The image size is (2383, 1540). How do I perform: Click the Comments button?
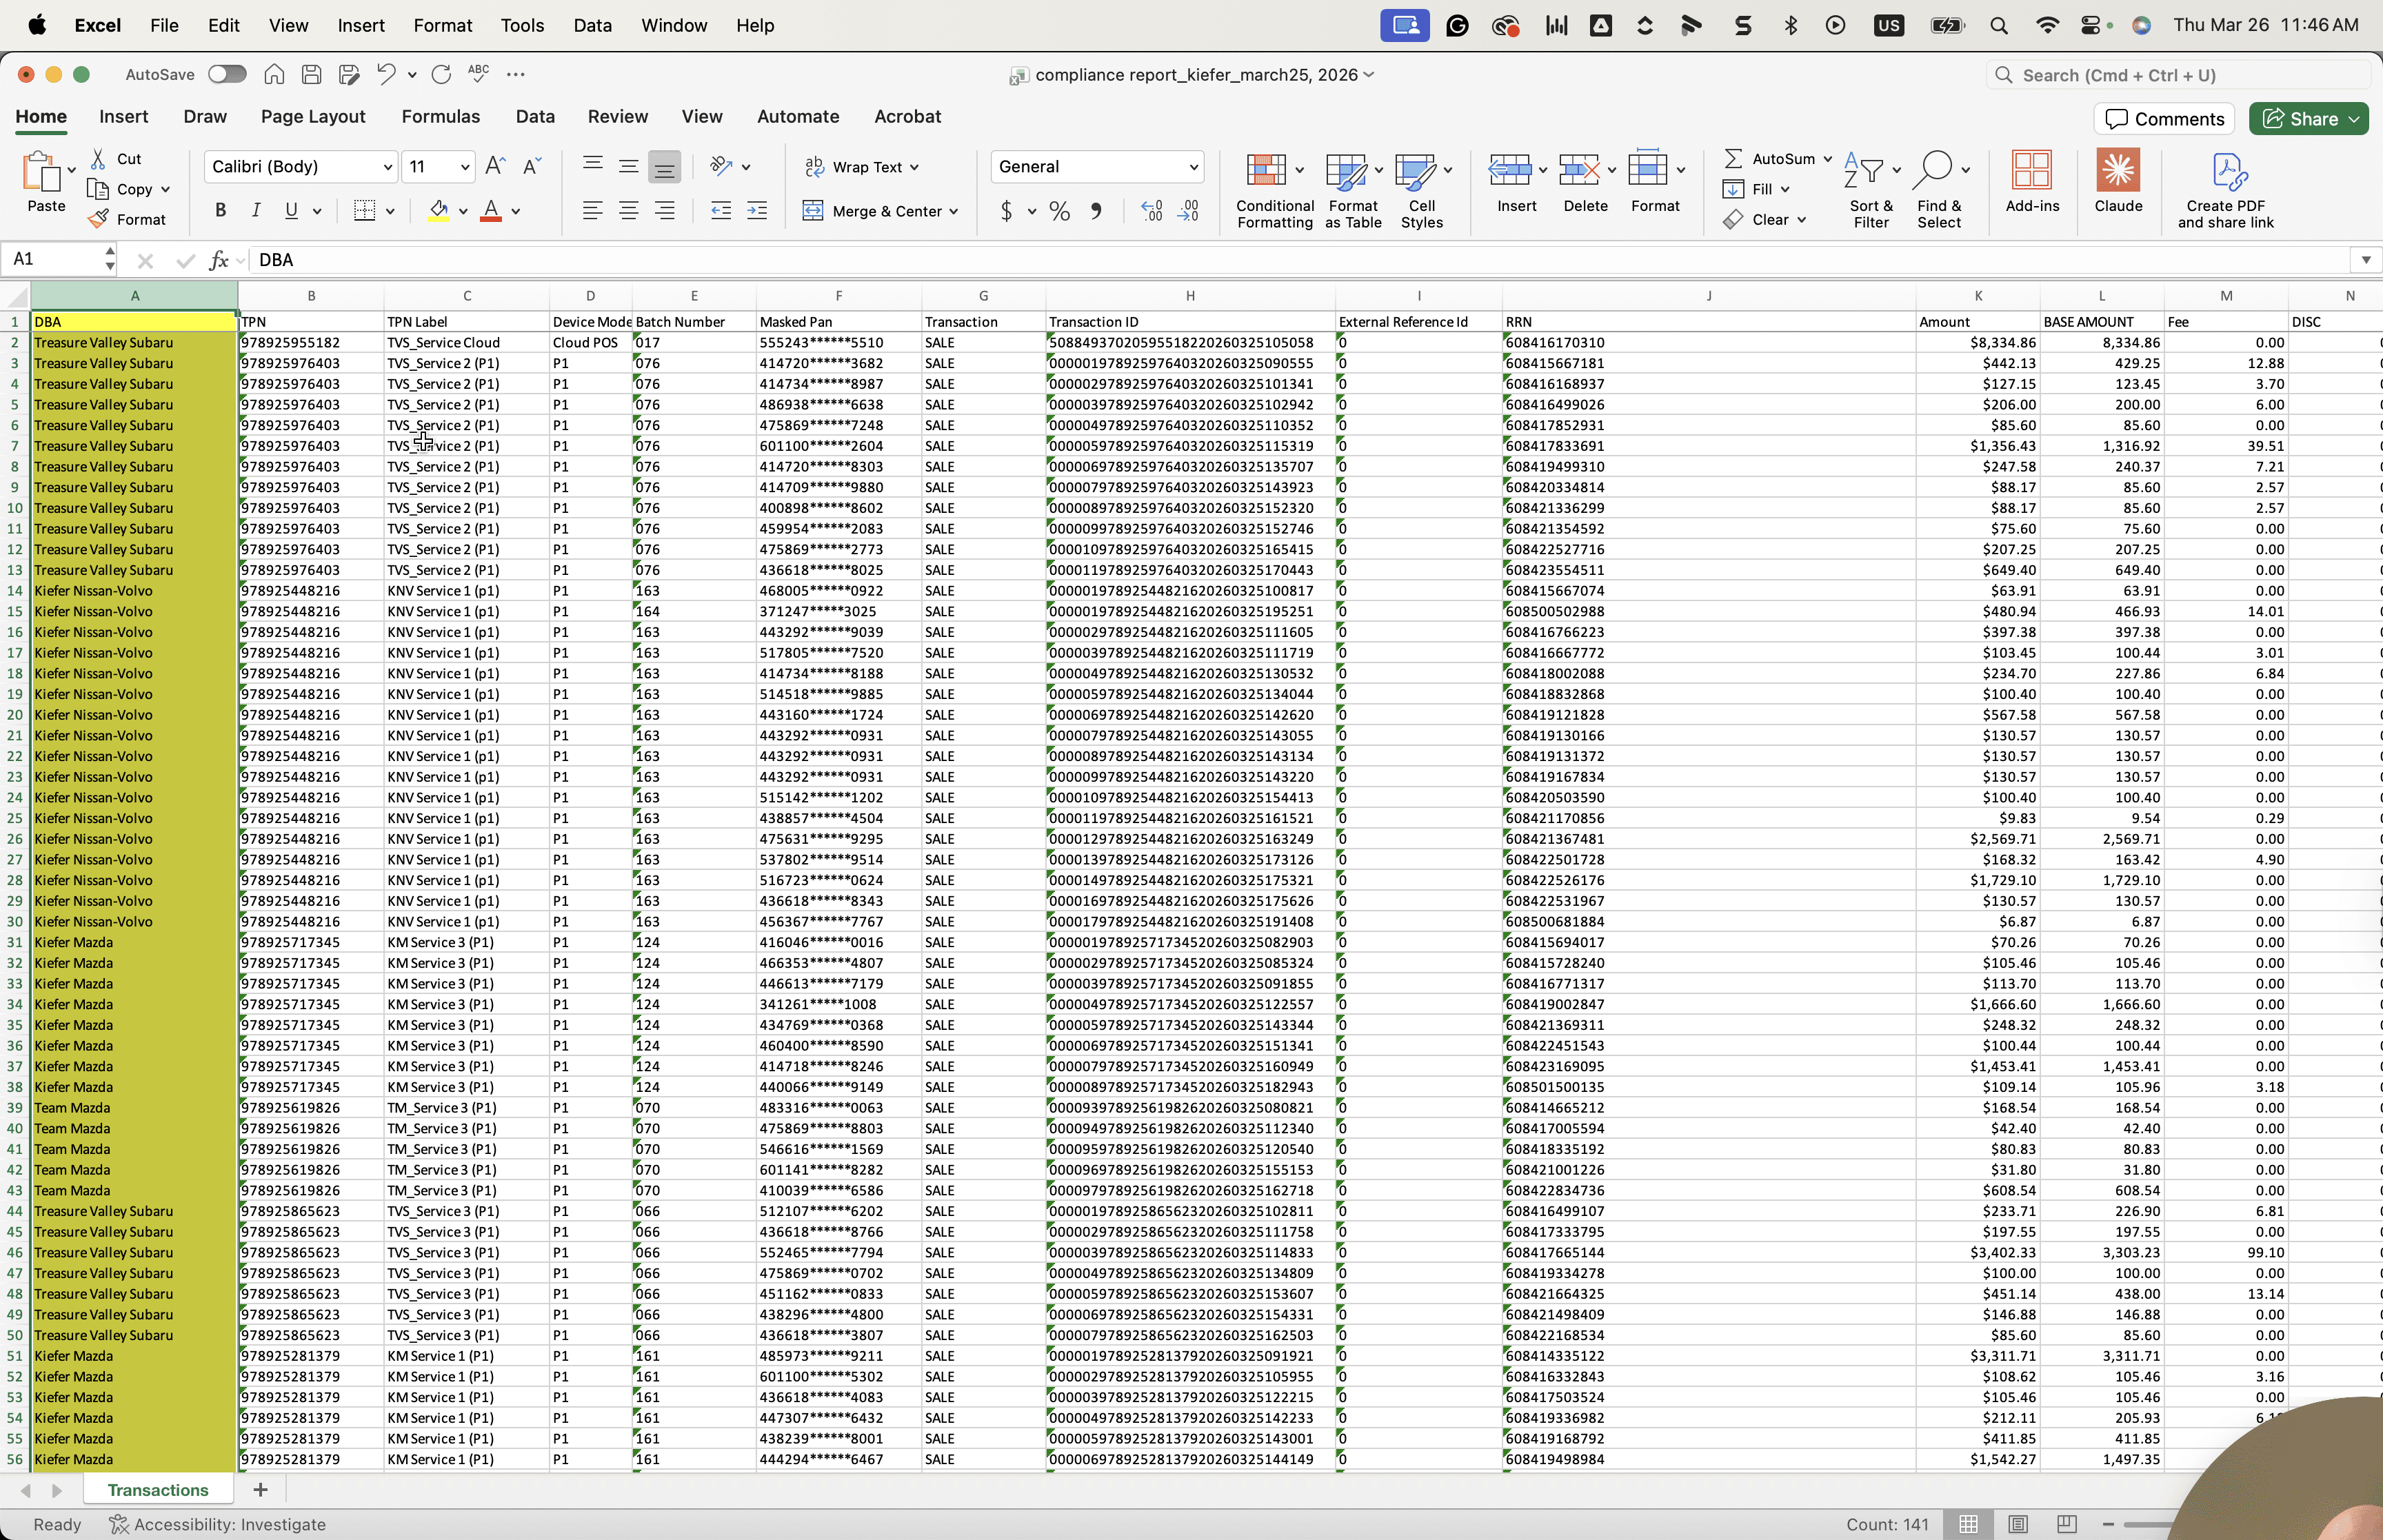2165,119
